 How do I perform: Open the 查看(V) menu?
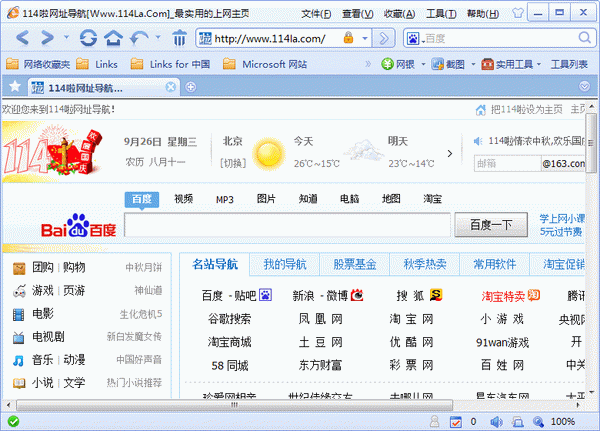tap(357, 14)
